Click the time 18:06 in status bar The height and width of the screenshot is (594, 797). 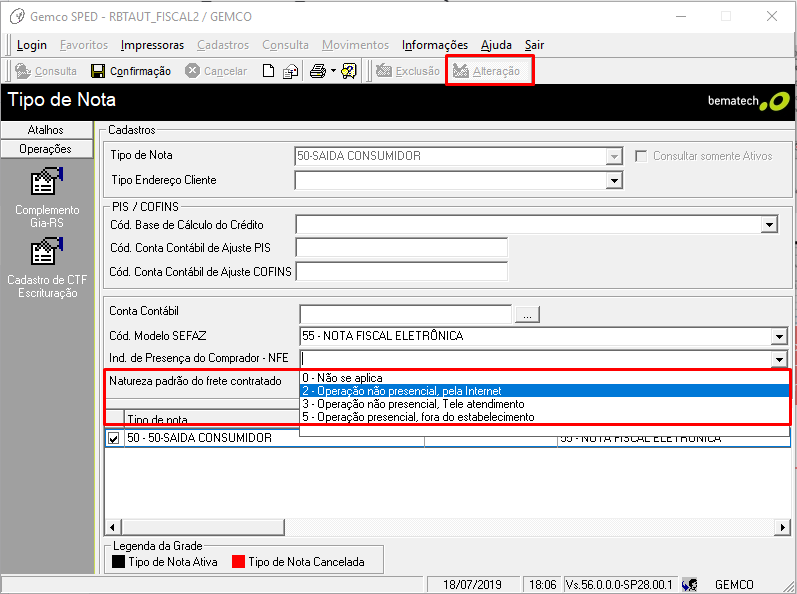pos(542,585)
